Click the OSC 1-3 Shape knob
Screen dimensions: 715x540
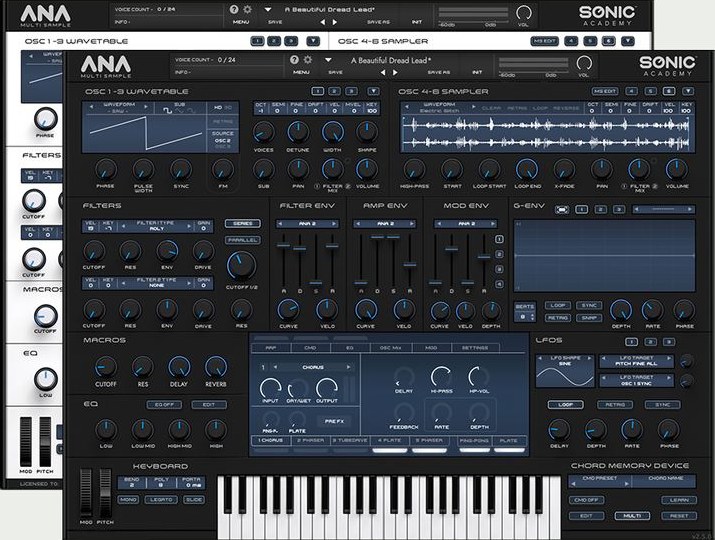(367, 132)
